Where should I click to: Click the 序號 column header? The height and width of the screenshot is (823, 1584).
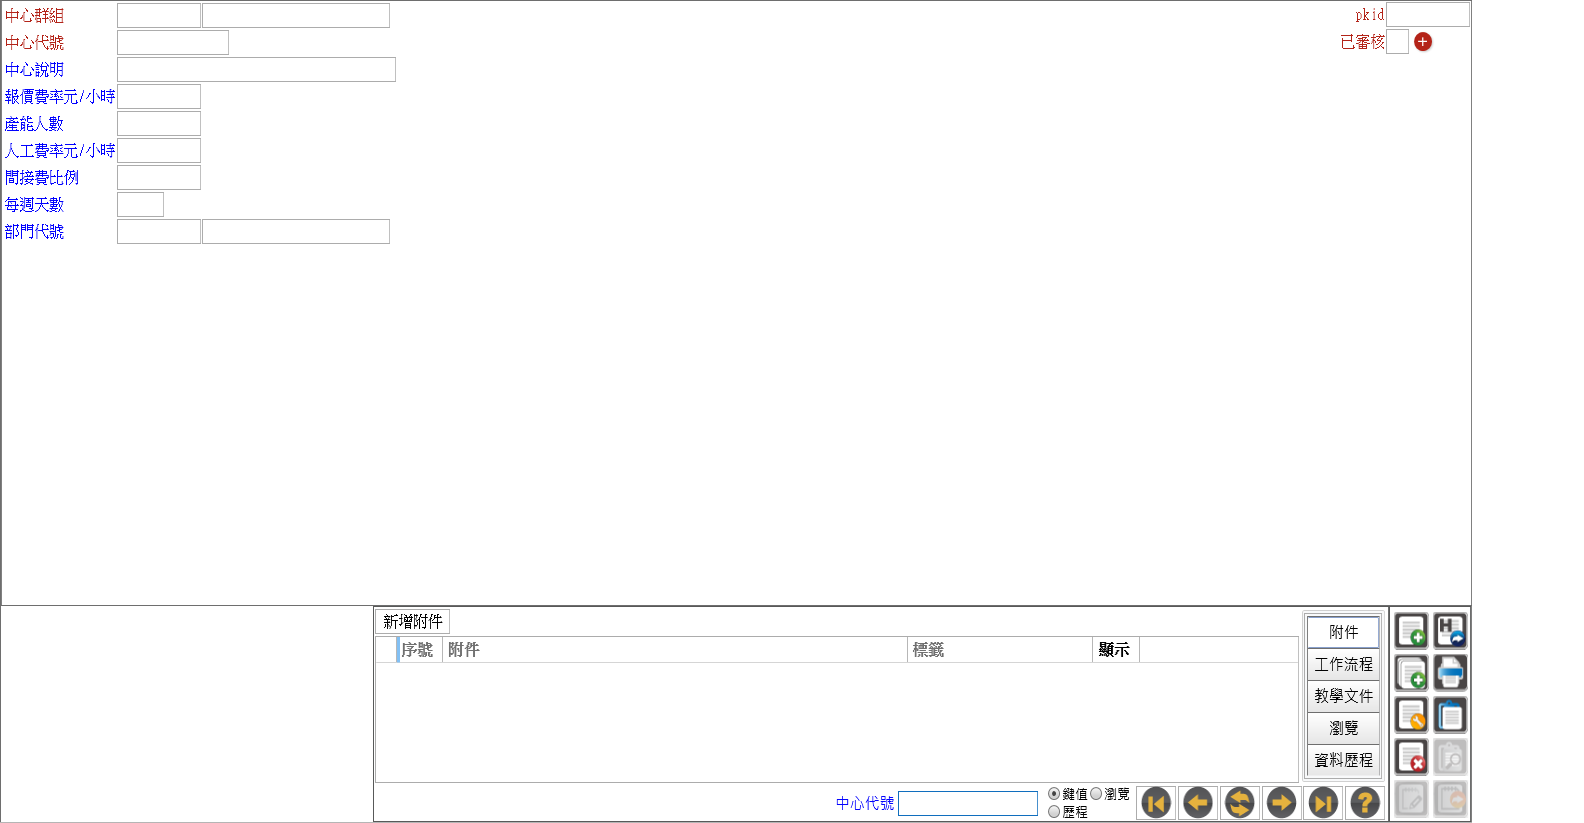419,650
